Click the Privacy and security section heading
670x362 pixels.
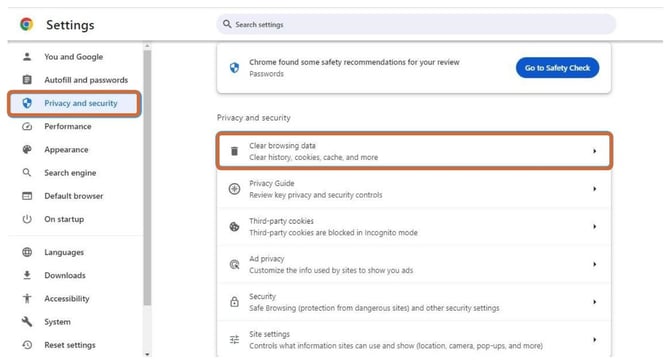(253, 118)
